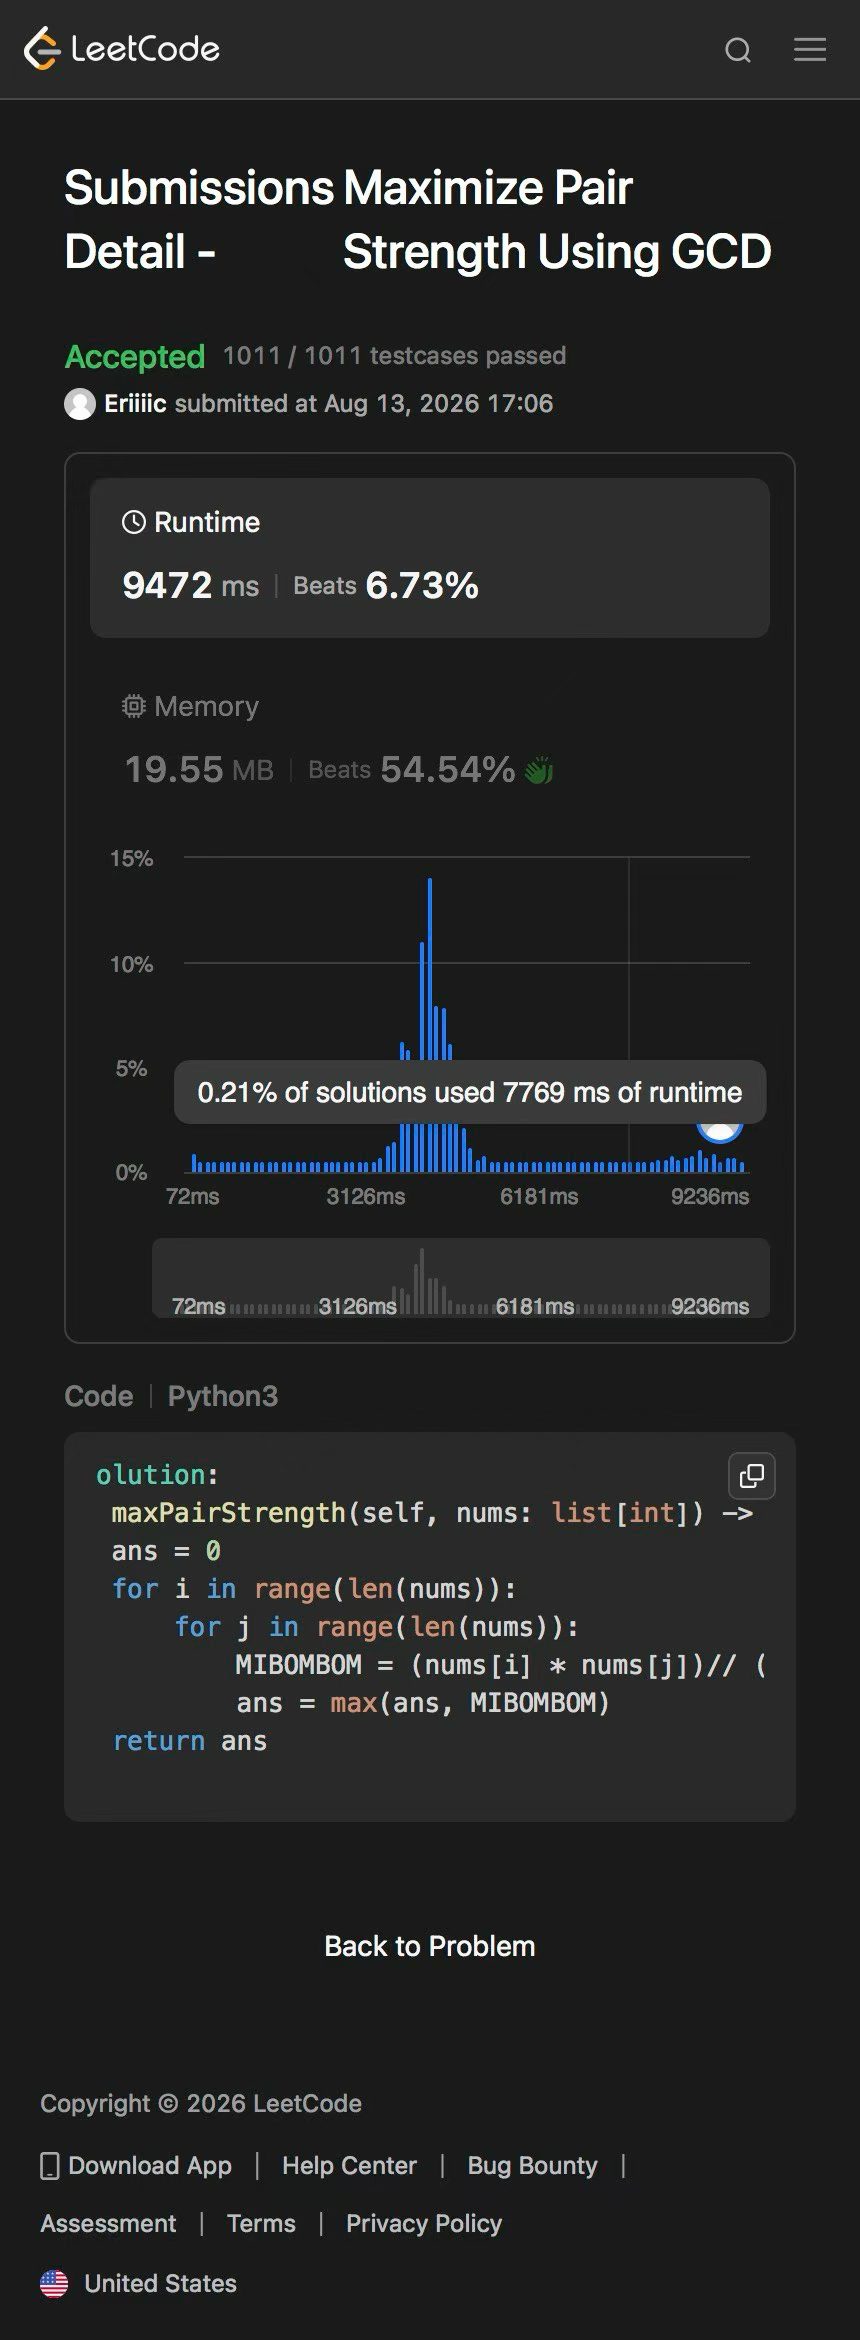Click the Runtime clock icon
Image resolution: width=860 pixels, height=2340 pixels.
coord(133,522)
